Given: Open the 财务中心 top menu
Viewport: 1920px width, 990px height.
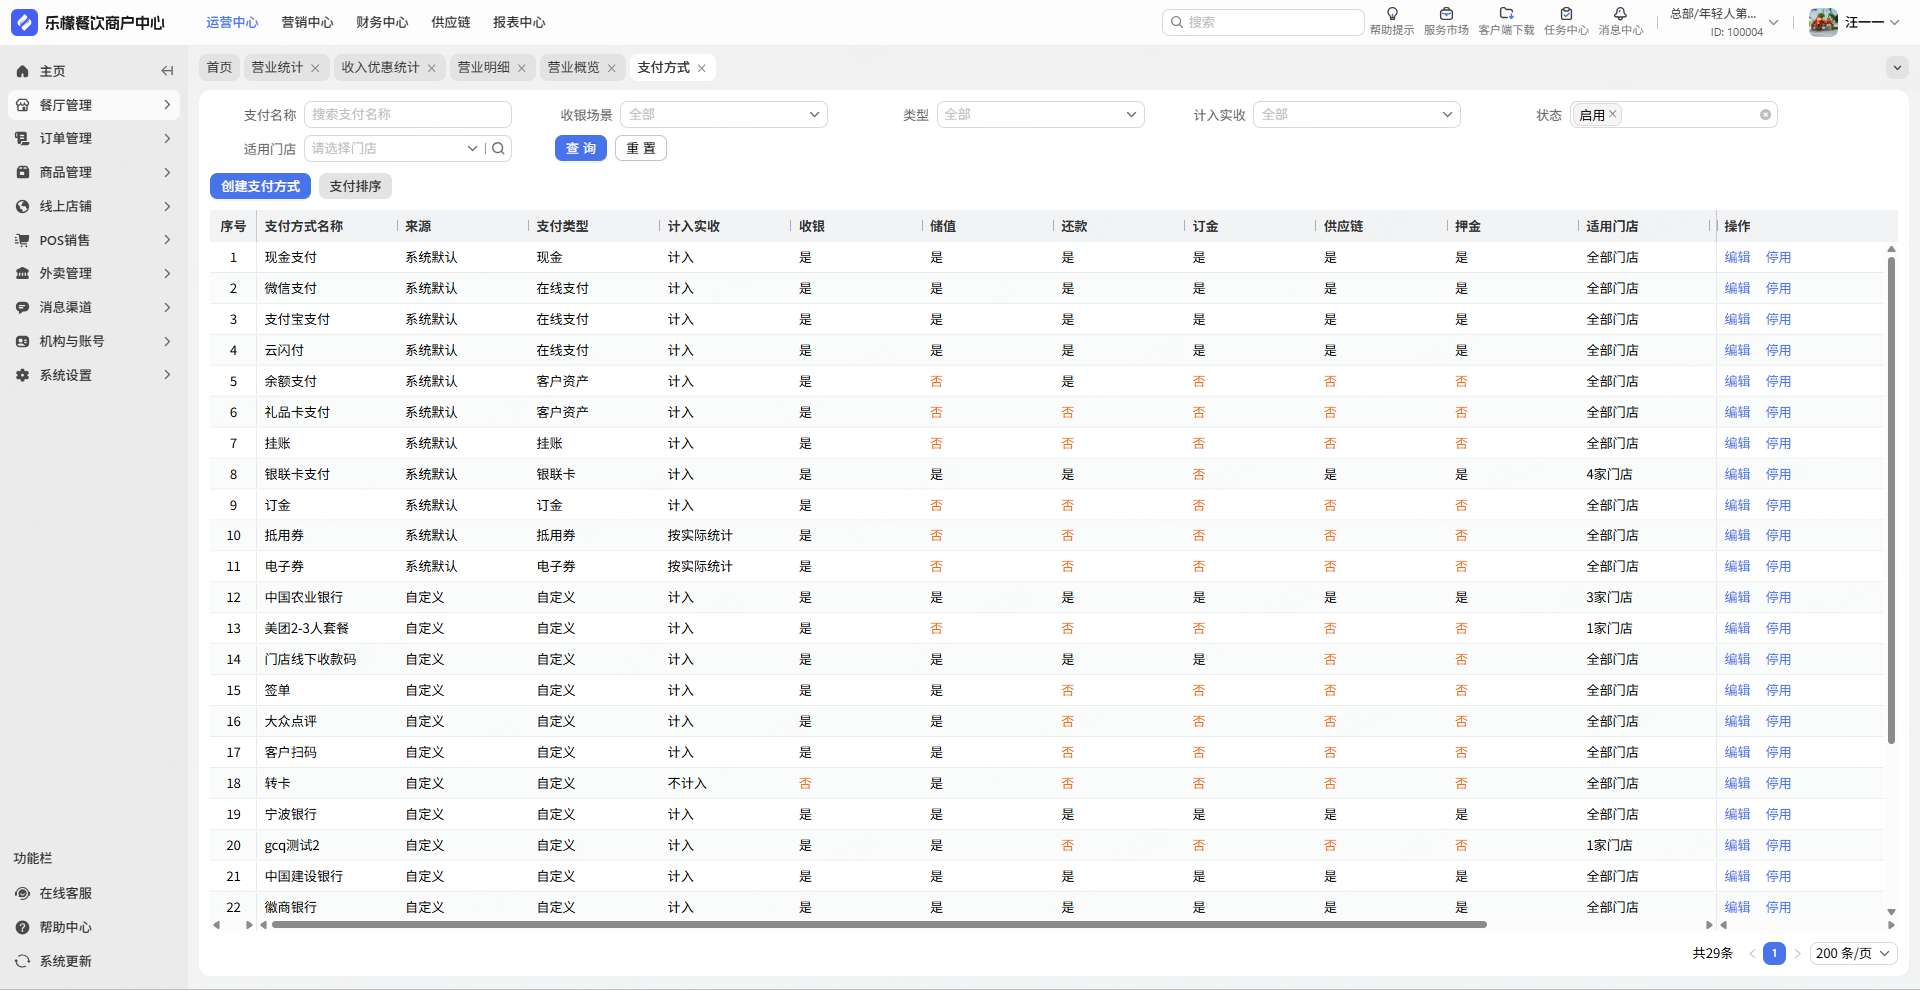Looking at the screenshot, I should coord(382,22).
